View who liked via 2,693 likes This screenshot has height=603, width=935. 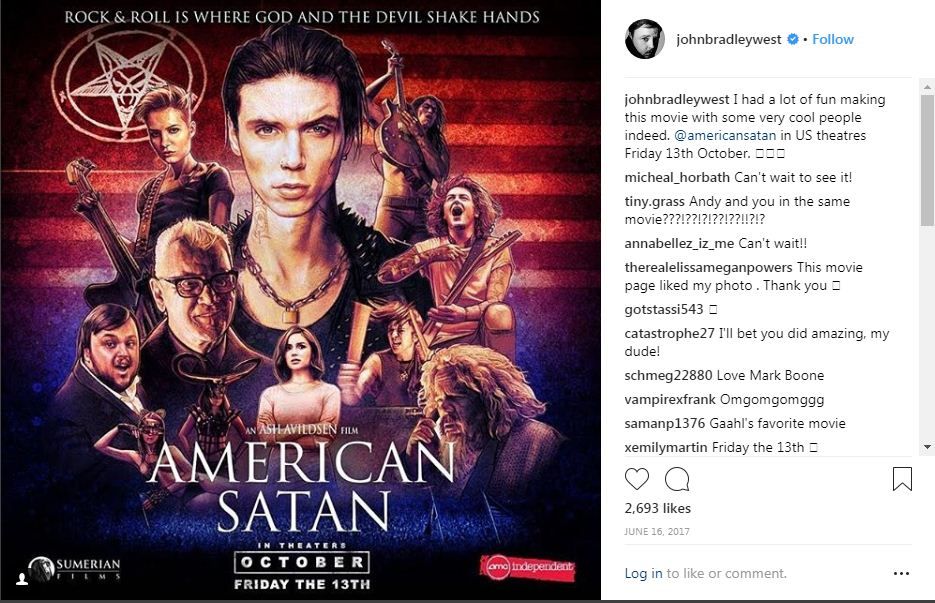(x=657, y=508)
